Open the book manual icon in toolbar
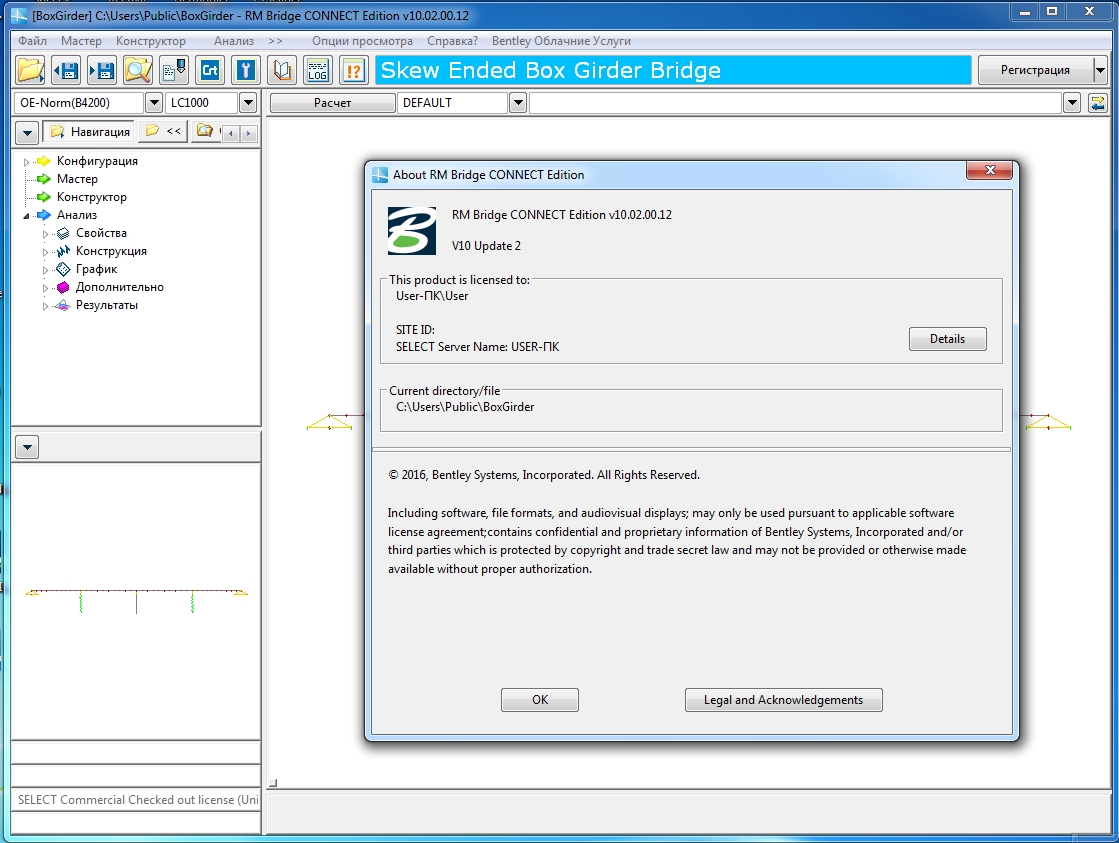Viewport: 1119px width, 843px height. (x=283, y=70)
